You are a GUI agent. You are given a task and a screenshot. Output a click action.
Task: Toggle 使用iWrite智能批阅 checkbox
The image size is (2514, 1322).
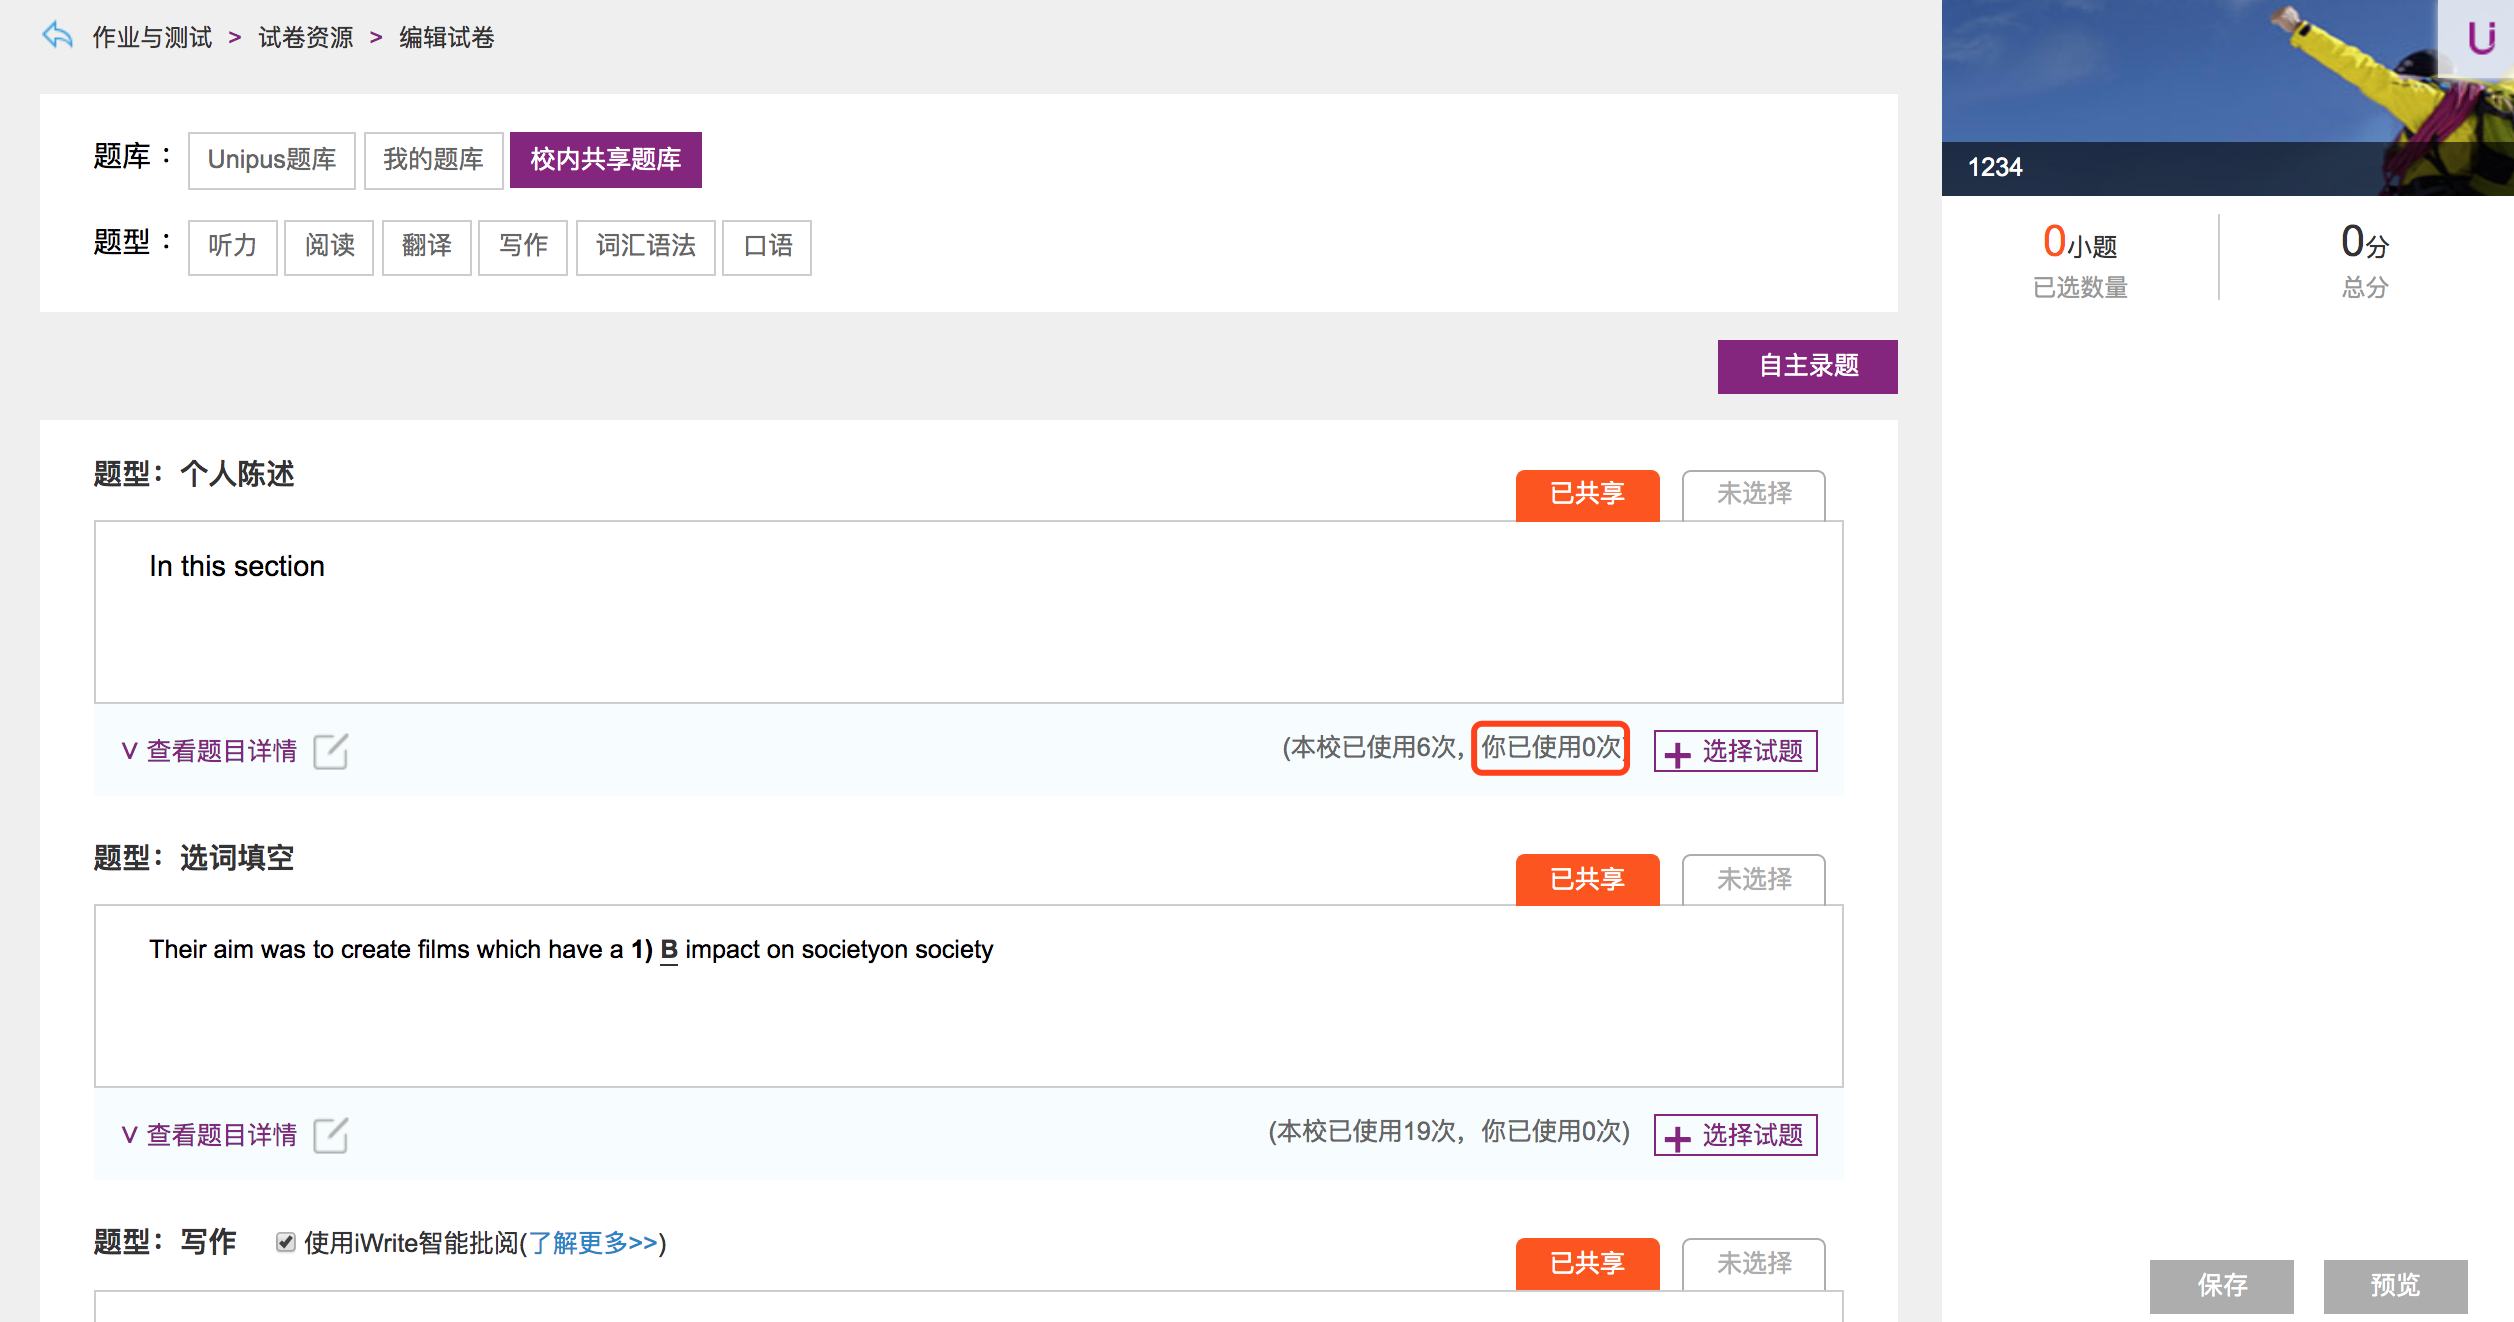click(286, 1242)
